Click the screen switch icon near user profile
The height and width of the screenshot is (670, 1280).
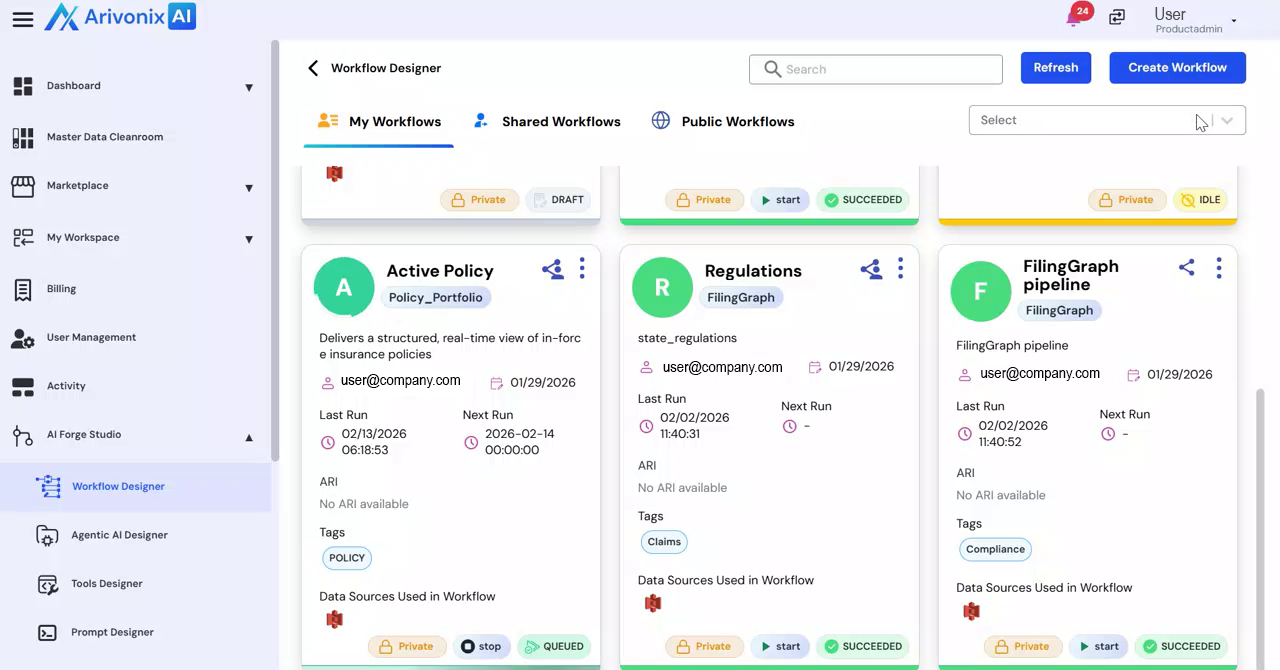pyautogui.click(x=1117, y=17)
